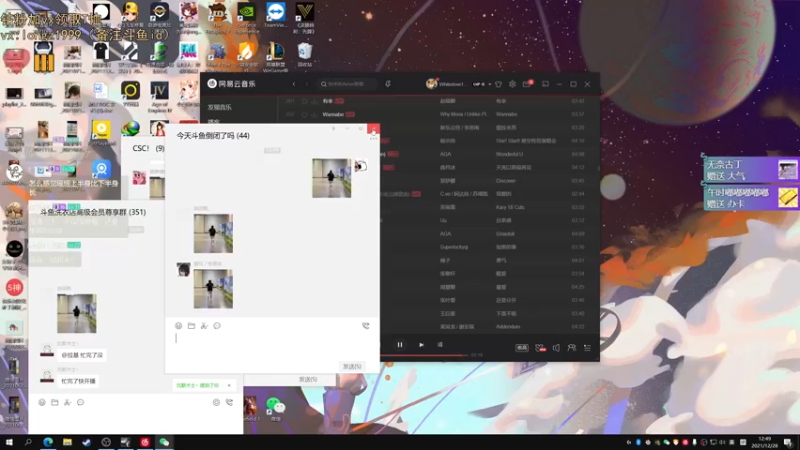Open the lyrics view with the 词 button
800x450 pixels.
pos(440,345)
